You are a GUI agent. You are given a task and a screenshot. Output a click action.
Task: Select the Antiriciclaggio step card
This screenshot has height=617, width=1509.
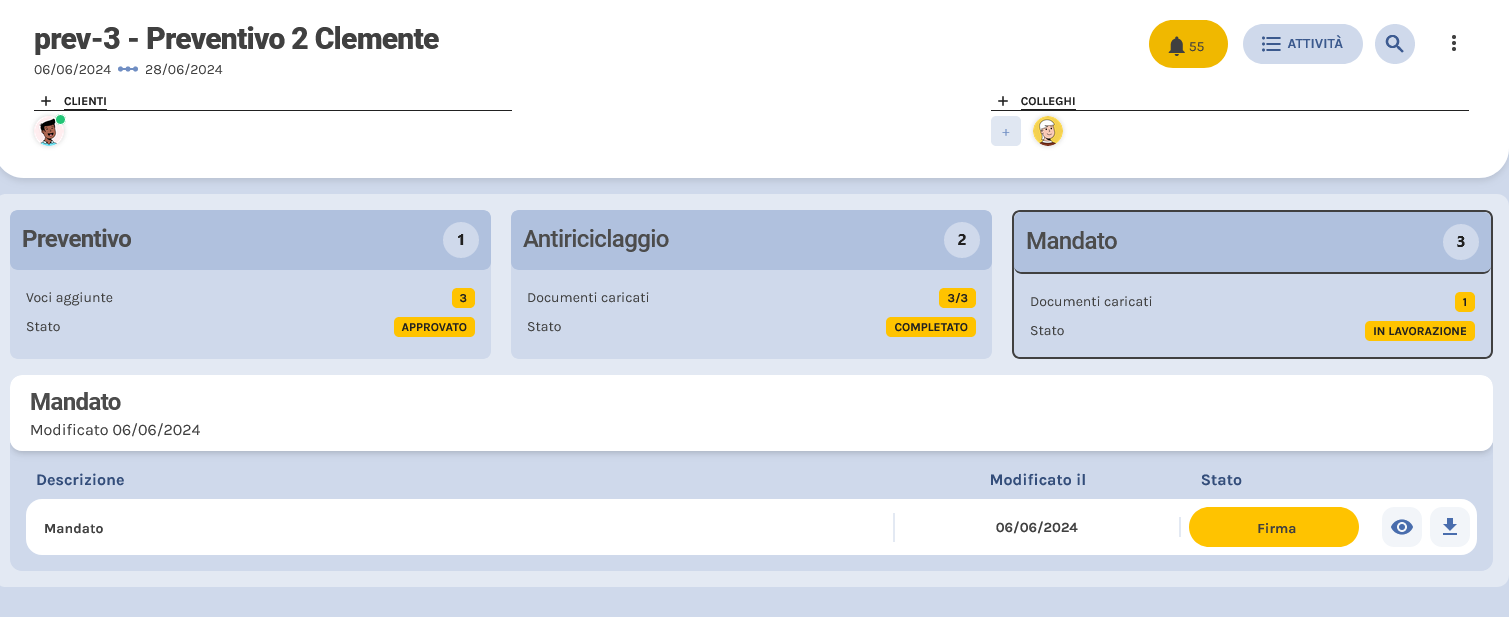[x=750, y=240]
